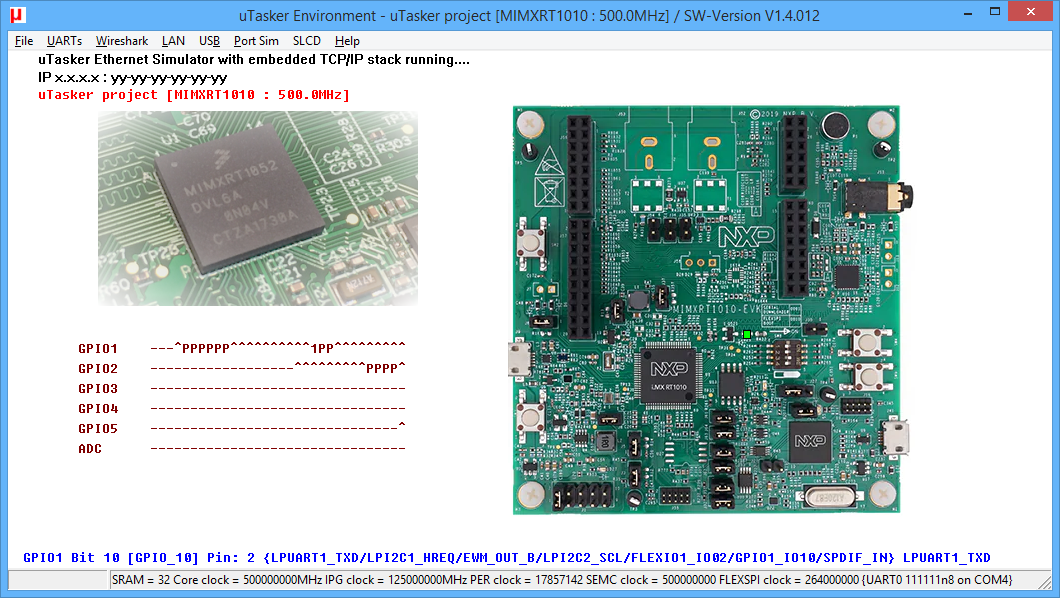Click the audio jack on the board
1060x598 pixels.
tap(879, 197)
